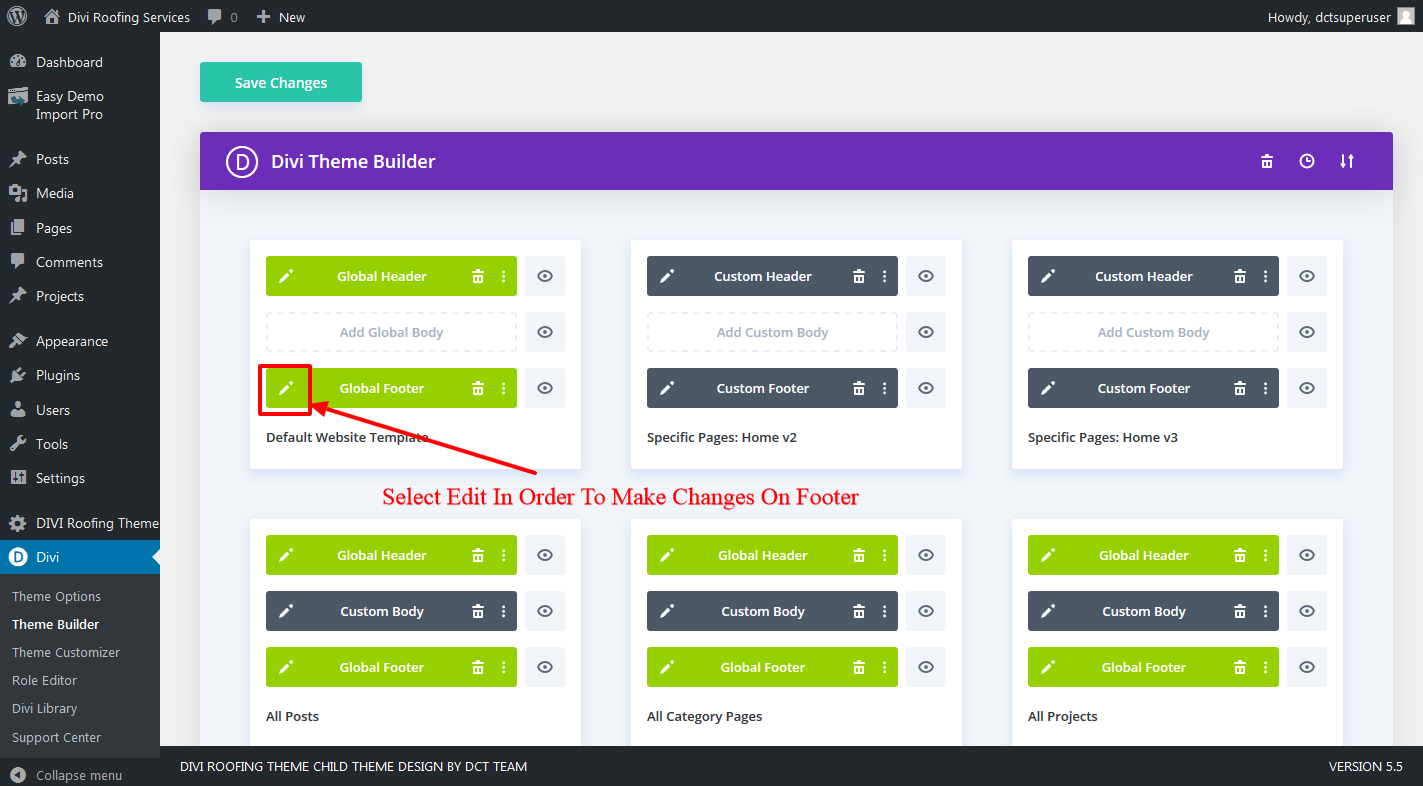Add Custom Body to Home v3 template

click(x=1153, y=332)
